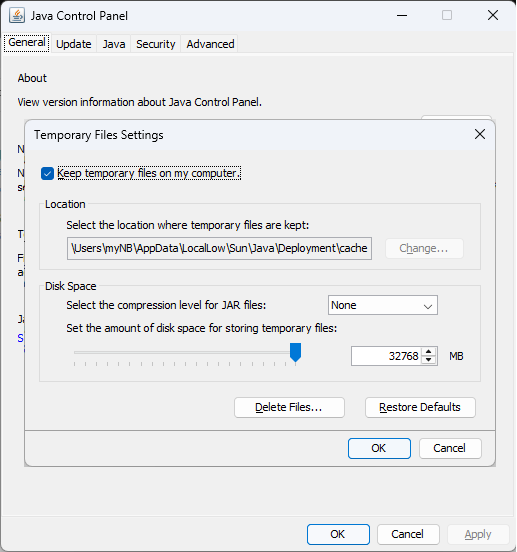Close the Java Control Panel window
This screenshot has width=517, height=552.
pyautogui.click(x=493, y=15)
